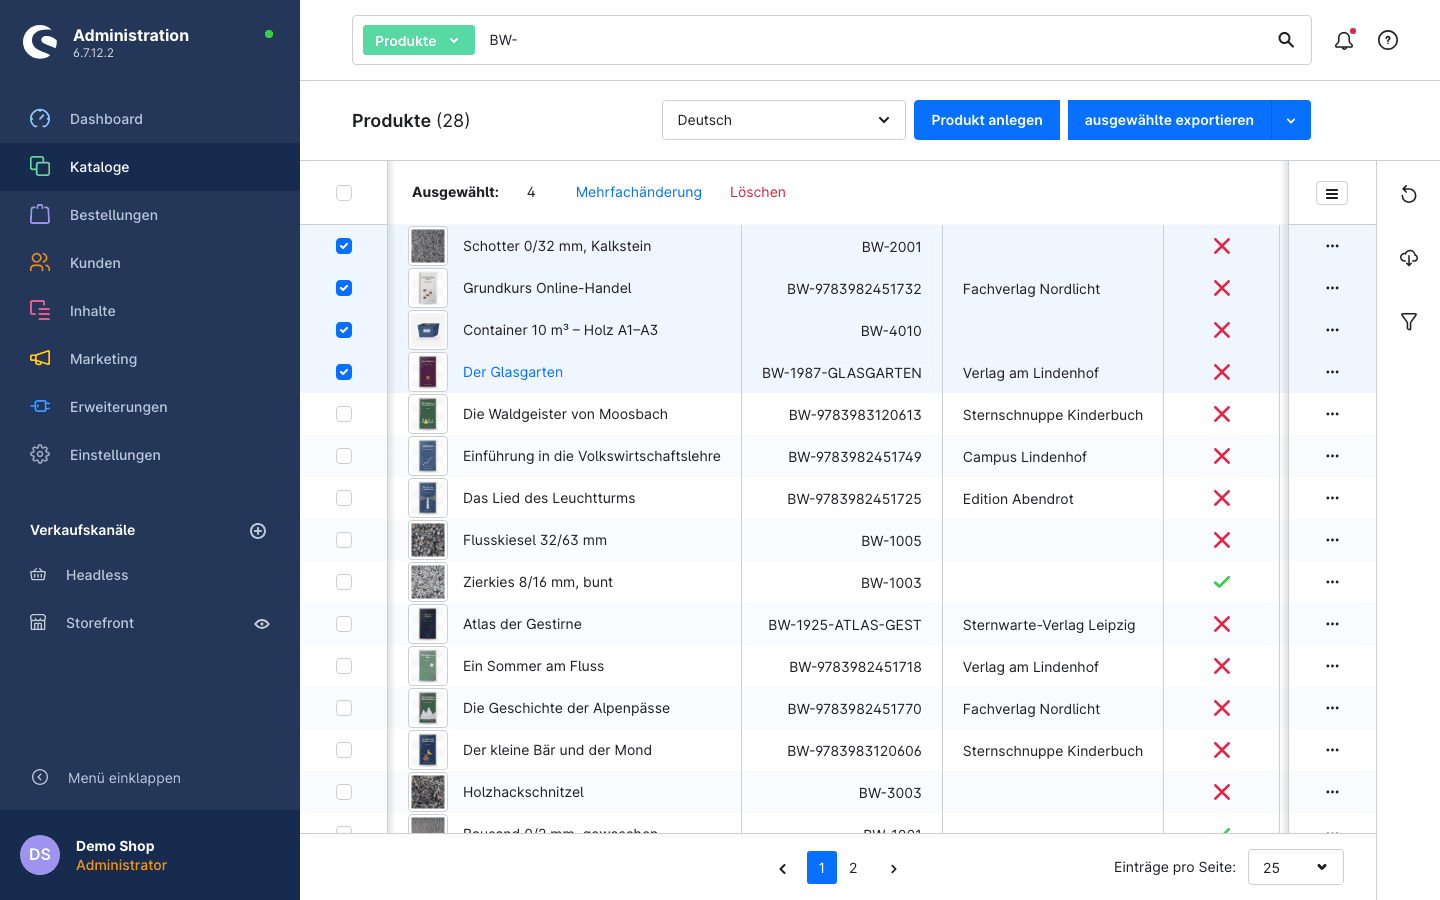Click Löschen link
Viewport: 1440px width, 900px height.
[x=758, y=192]
